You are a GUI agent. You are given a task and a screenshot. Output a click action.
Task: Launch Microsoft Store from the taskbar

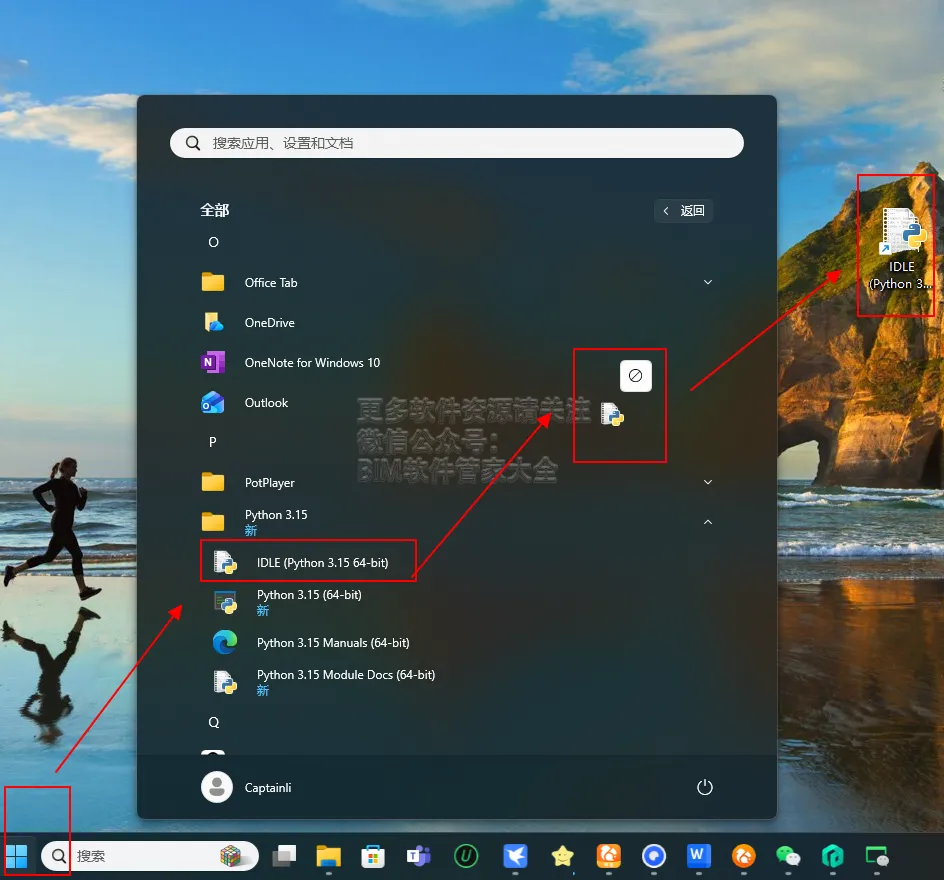(x=373, y=856)
